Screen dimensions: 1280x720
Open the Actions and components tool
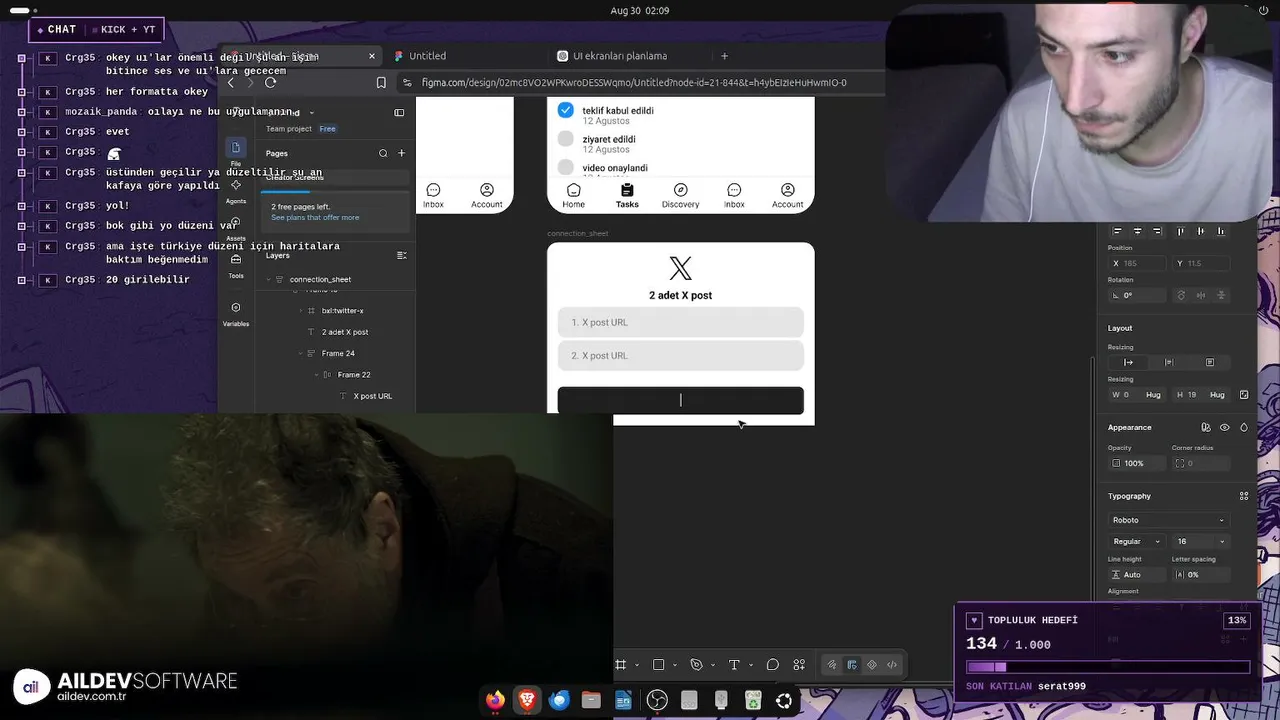pyautogui.click(x=799, y=665)
